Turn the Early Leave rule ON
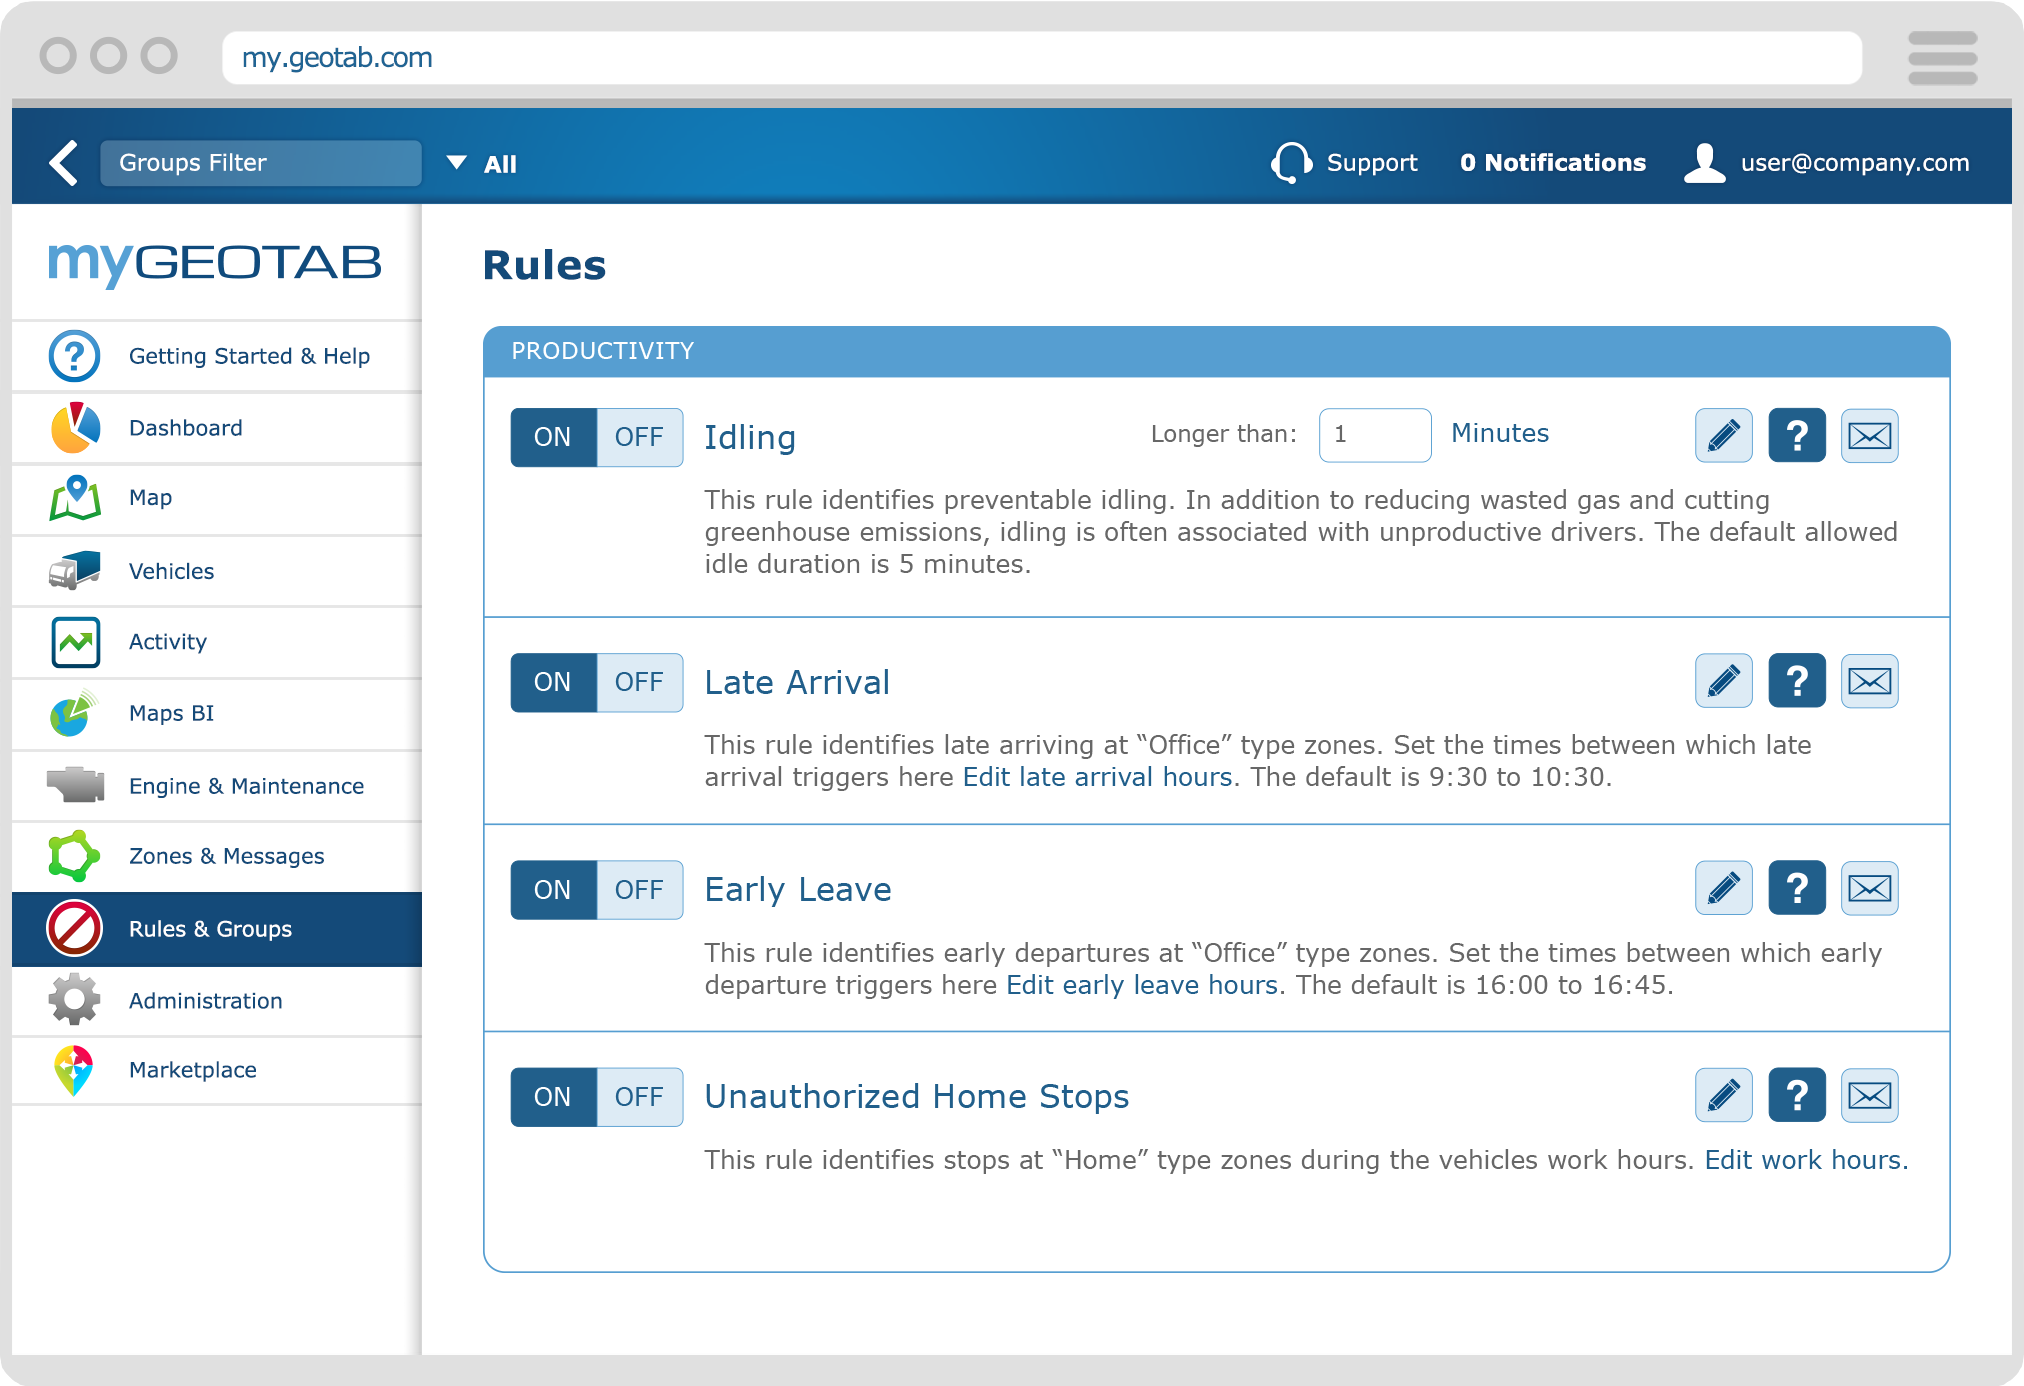 [553, 890]
